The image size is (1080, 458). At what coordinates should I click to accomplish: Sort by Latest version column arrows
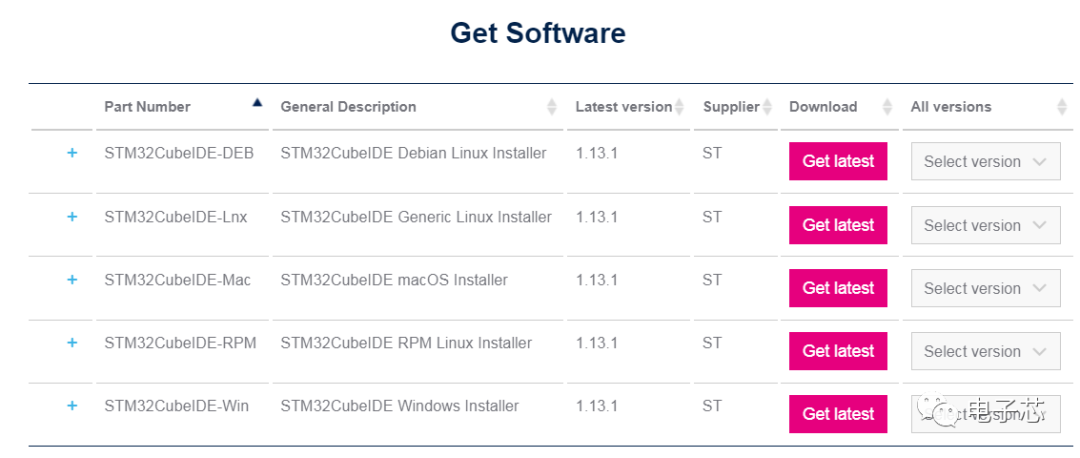[x=680, y=107]
